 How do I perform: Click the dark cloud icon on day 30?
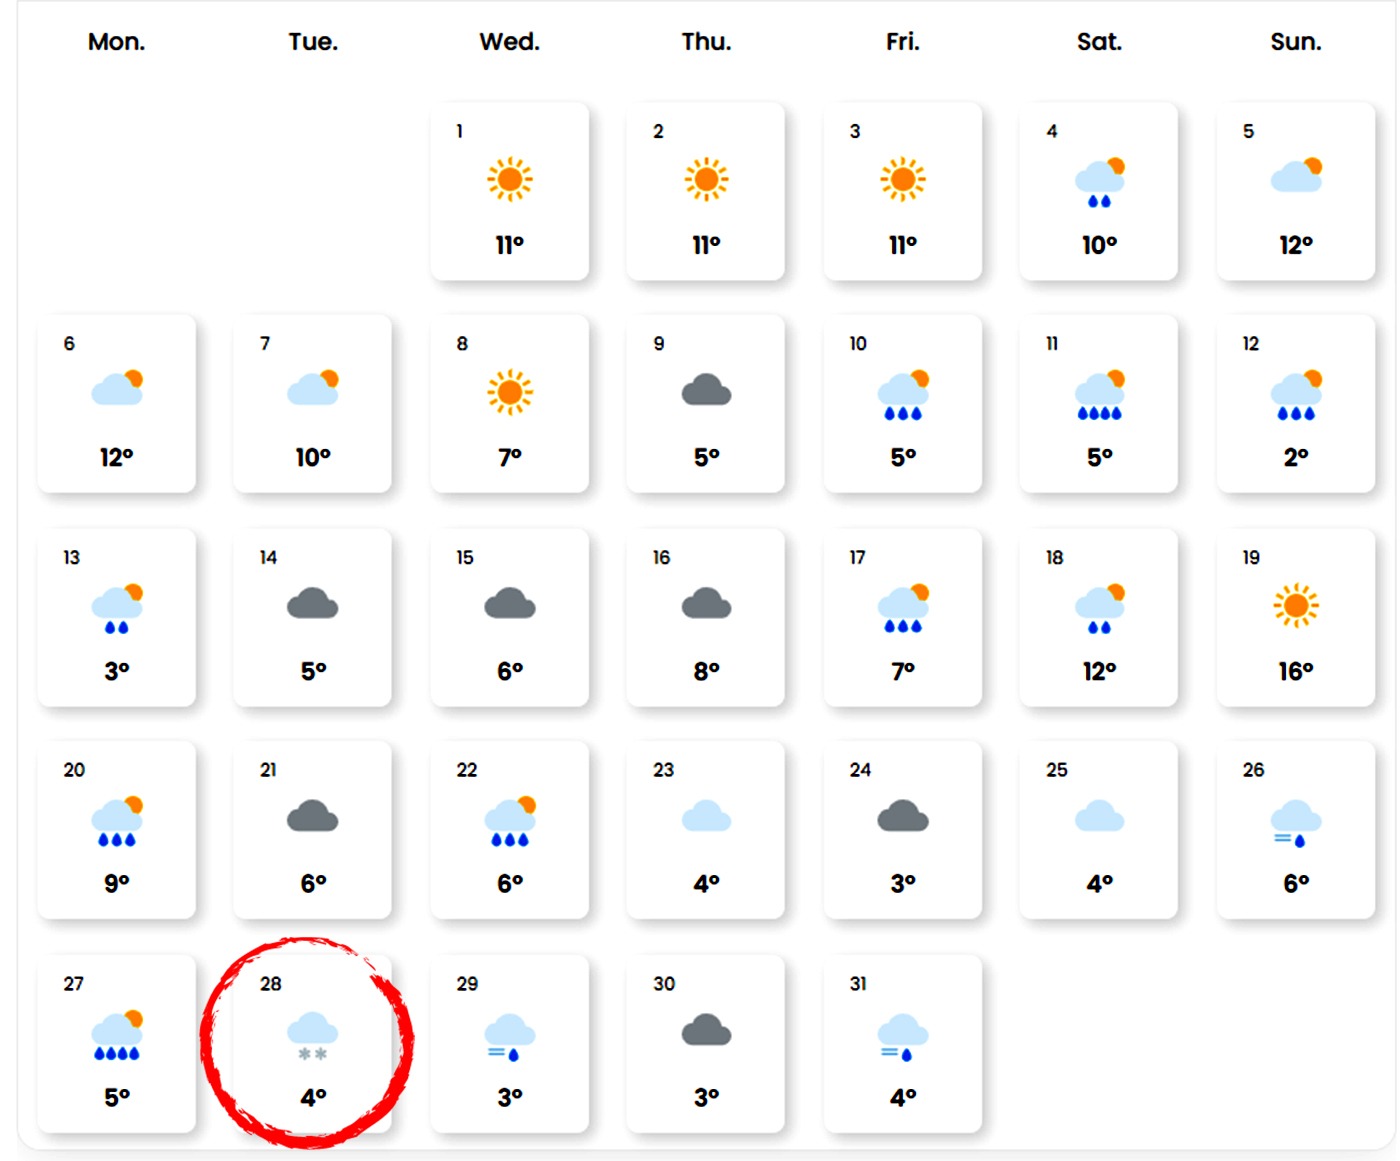[x=706, y=1031]
